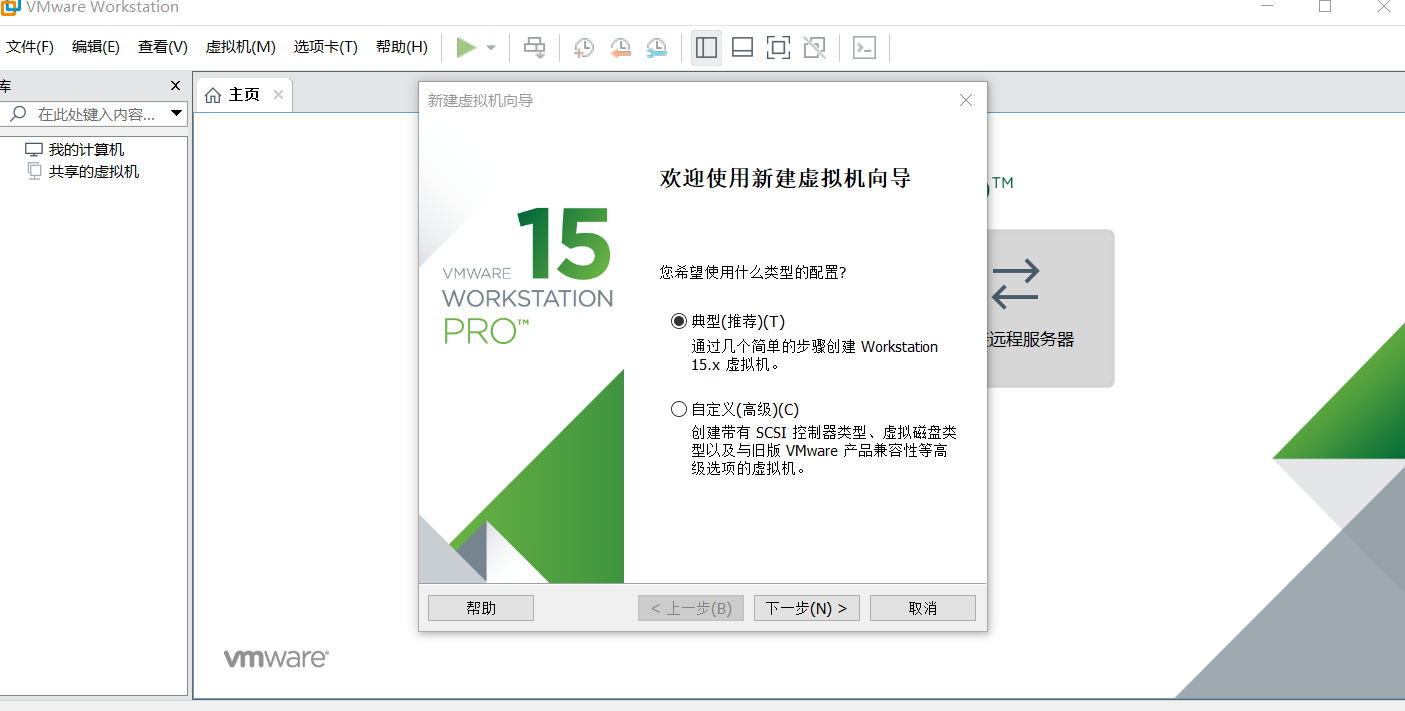Image resolution: width=1405 pixels, height=711 pixels.
Task: Click the shared VMs icon beside 共享的虚拟机
Action: point(35,172)
